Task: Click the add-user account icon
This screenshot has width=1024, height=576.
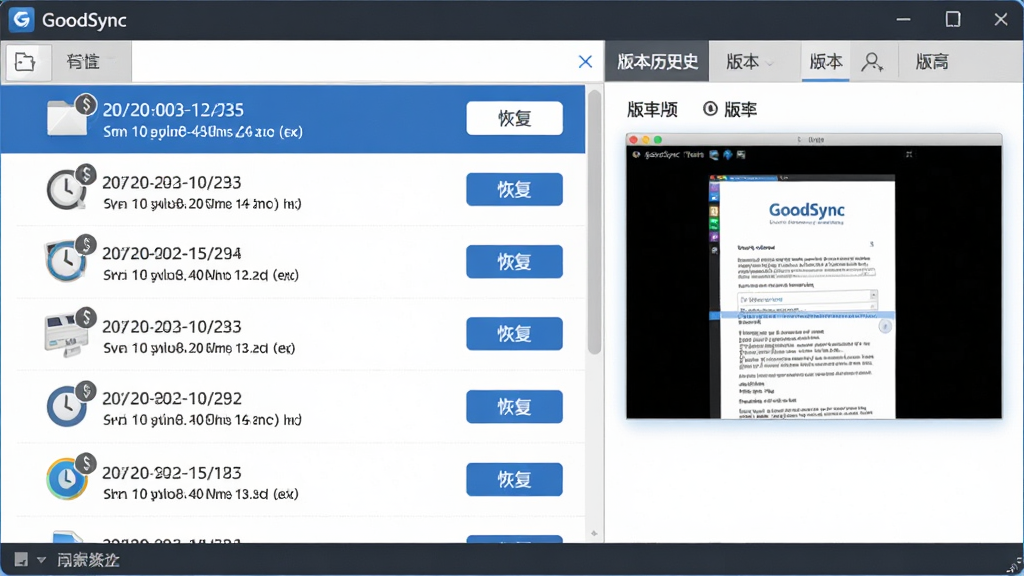Action: (x=872, y=63)
